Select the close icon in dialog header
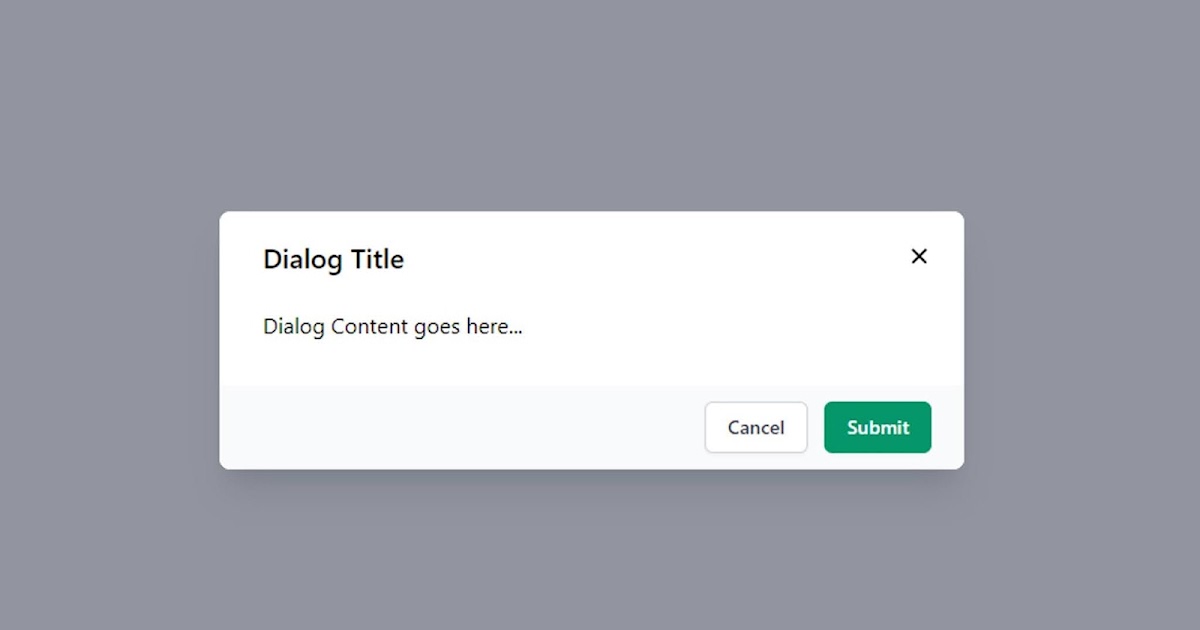Viewport: 1200px width, 630px height. pos(919,256)
